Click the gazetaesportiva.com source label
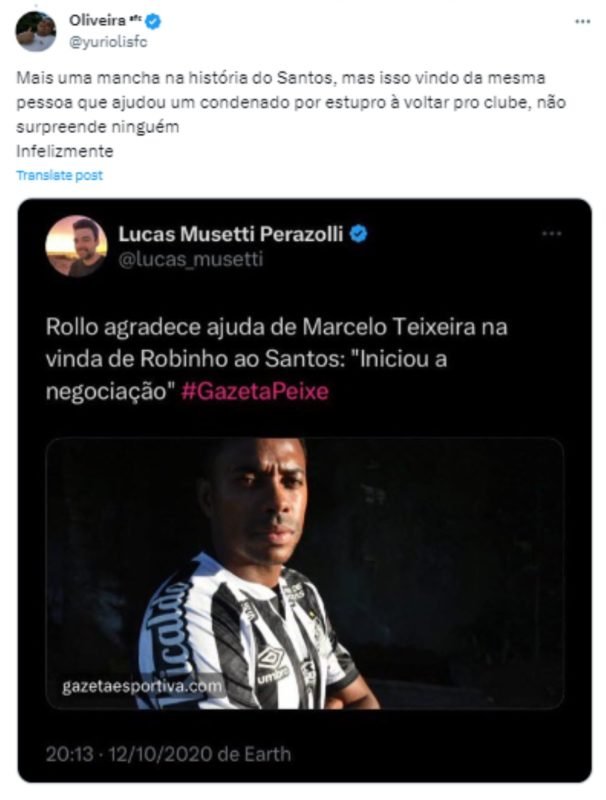 point(142,685)
